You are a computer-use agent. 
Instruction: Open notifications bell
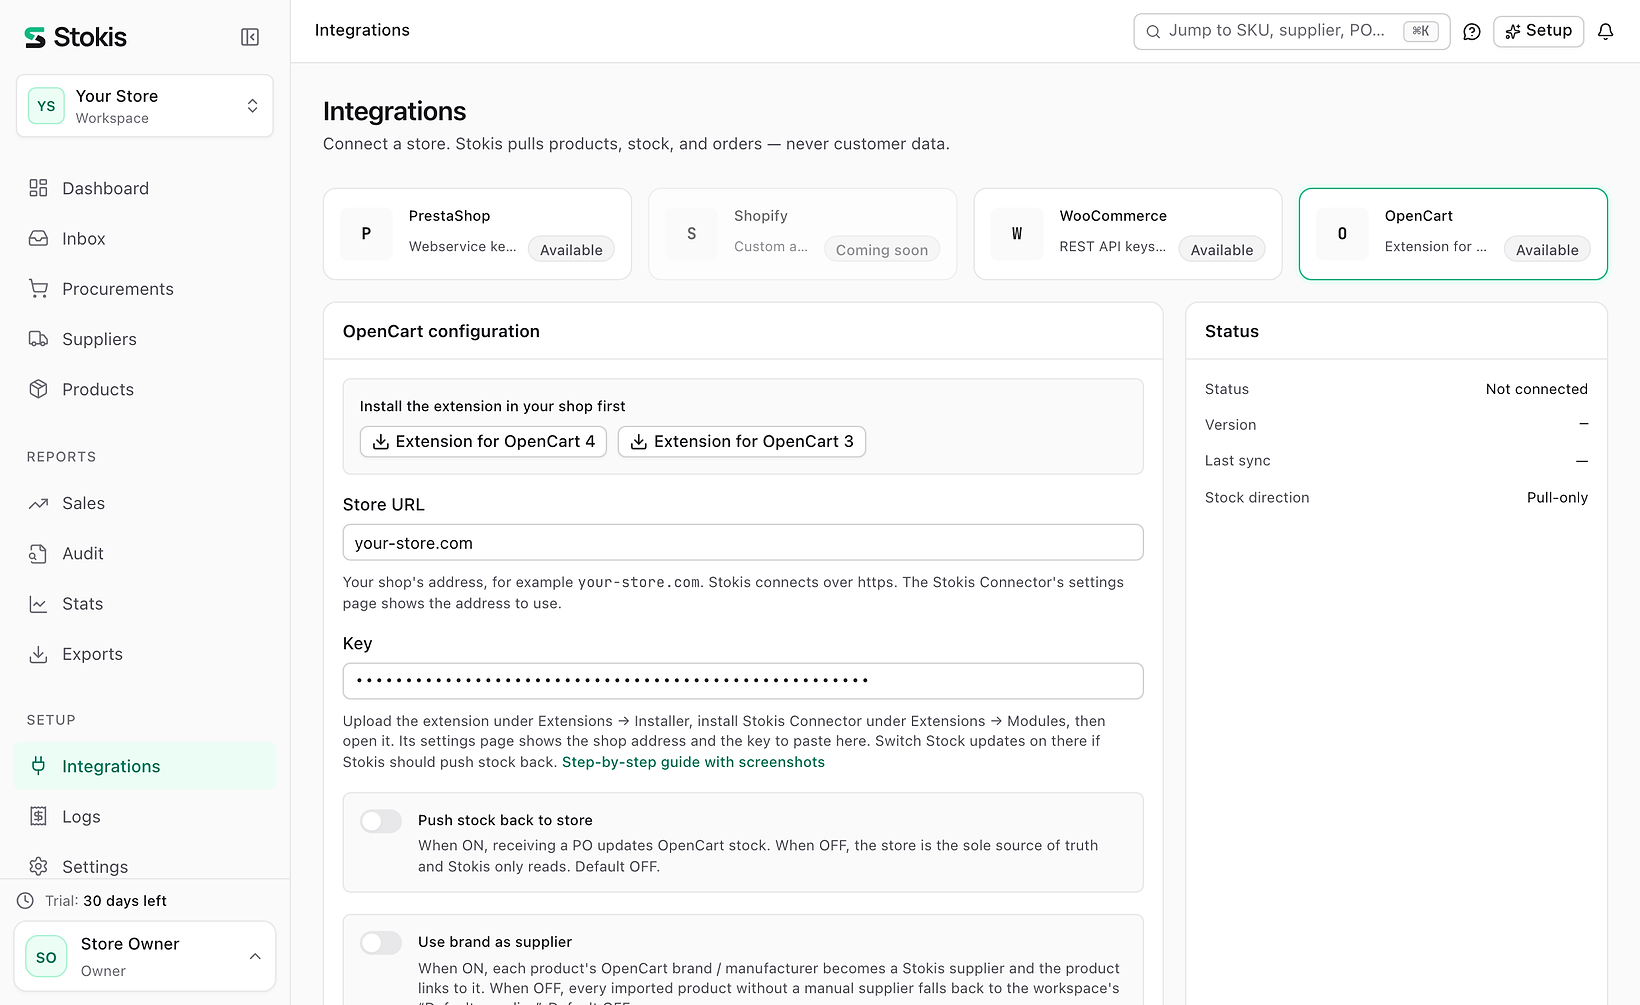coord(1605,31)
